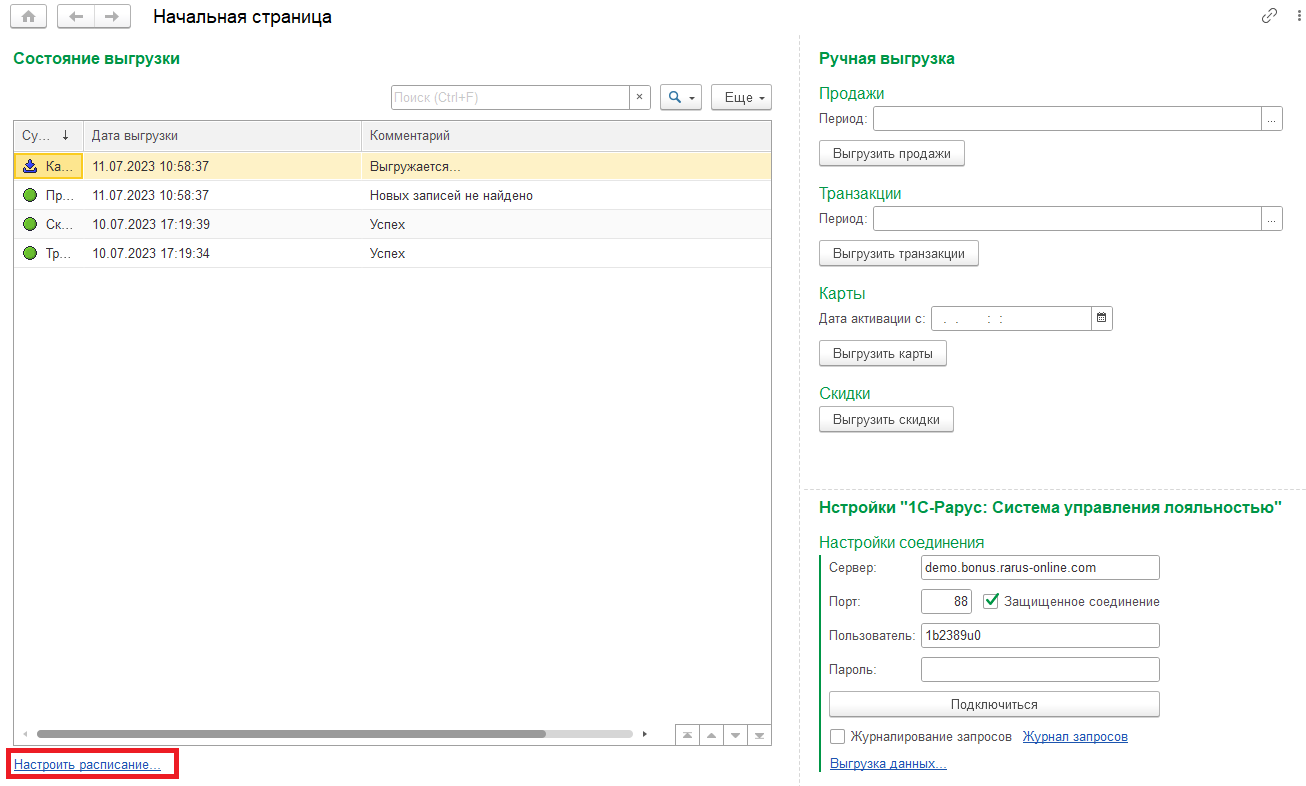
Task: Open search magnifier dropdown
Action: (x=682, y=97)
